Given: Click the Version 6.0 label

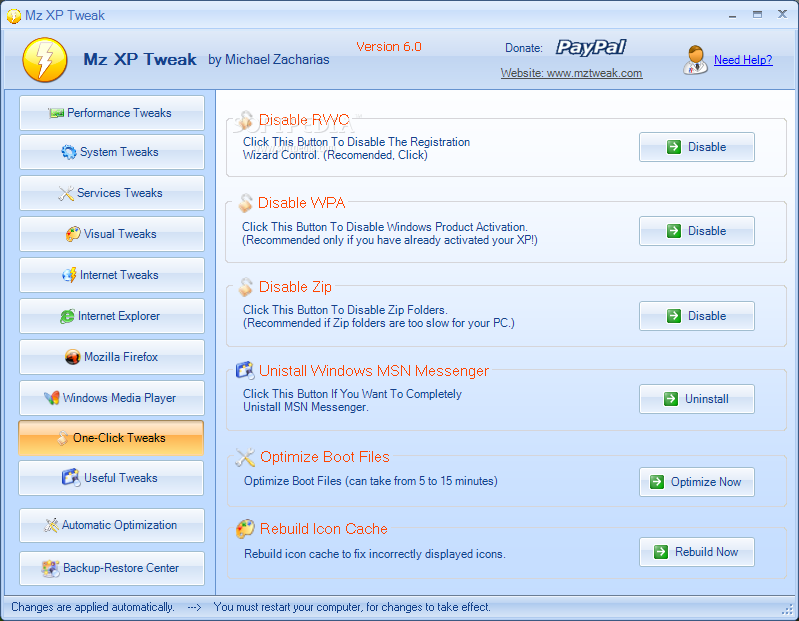Looking at the screenshot, I should click(x=389, y=47).
